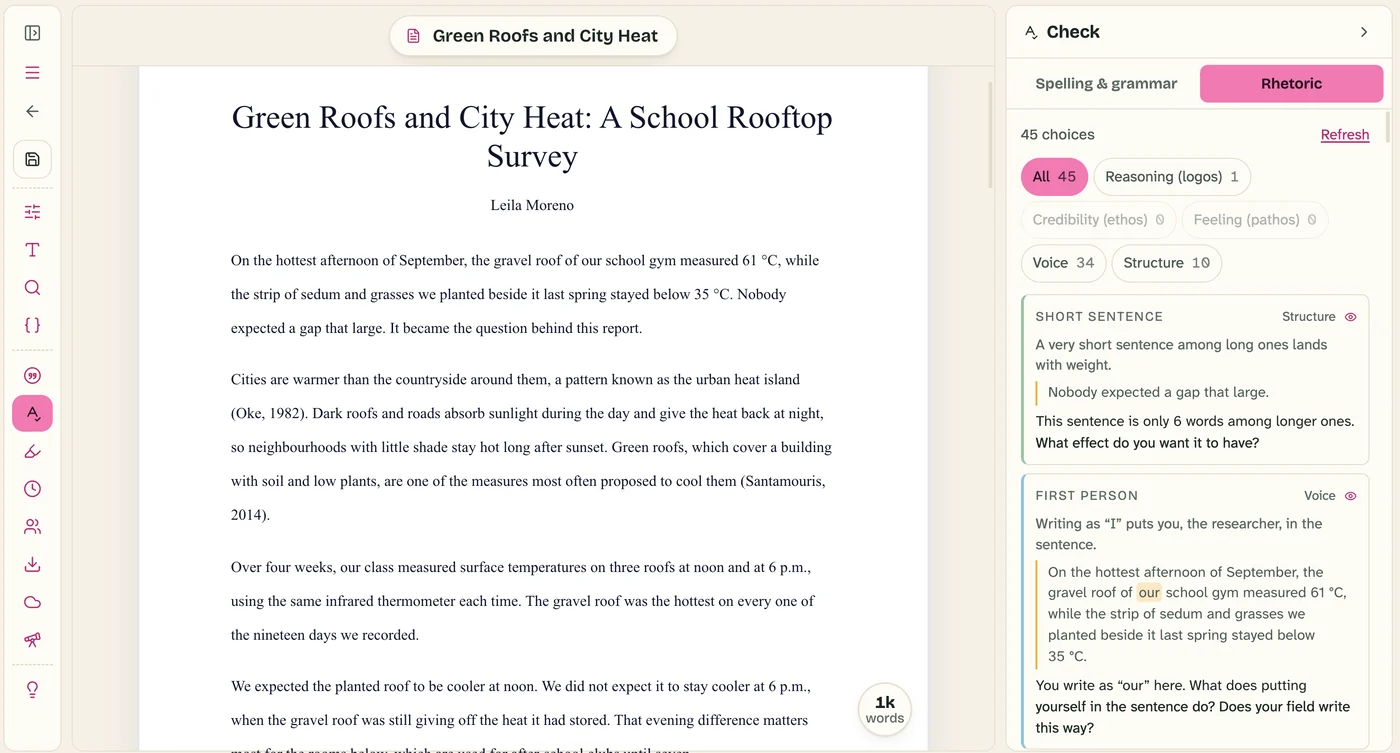The width and height of the screenshot is (1400, 753).
Task: Click the FIRST PERSON card heading
Action: point(1086,496)
